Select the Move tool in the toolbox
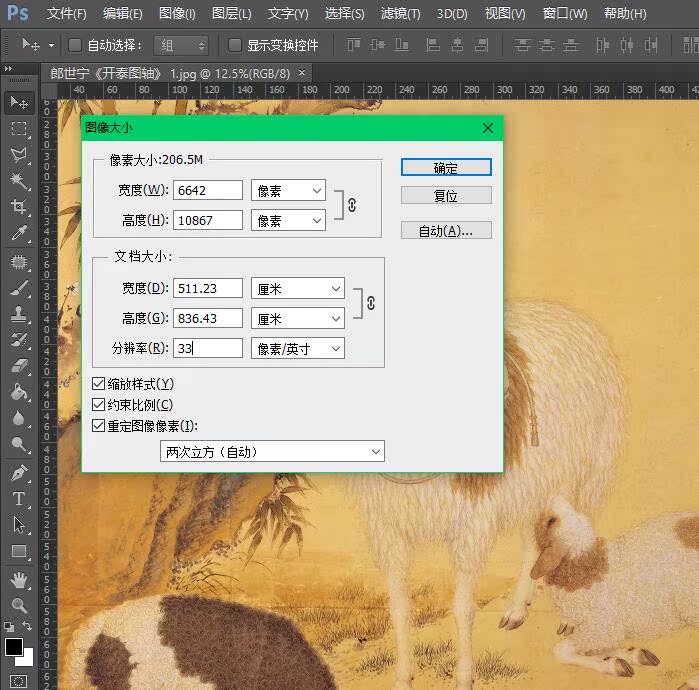This screenshot has height=690, width=699. 19,103
